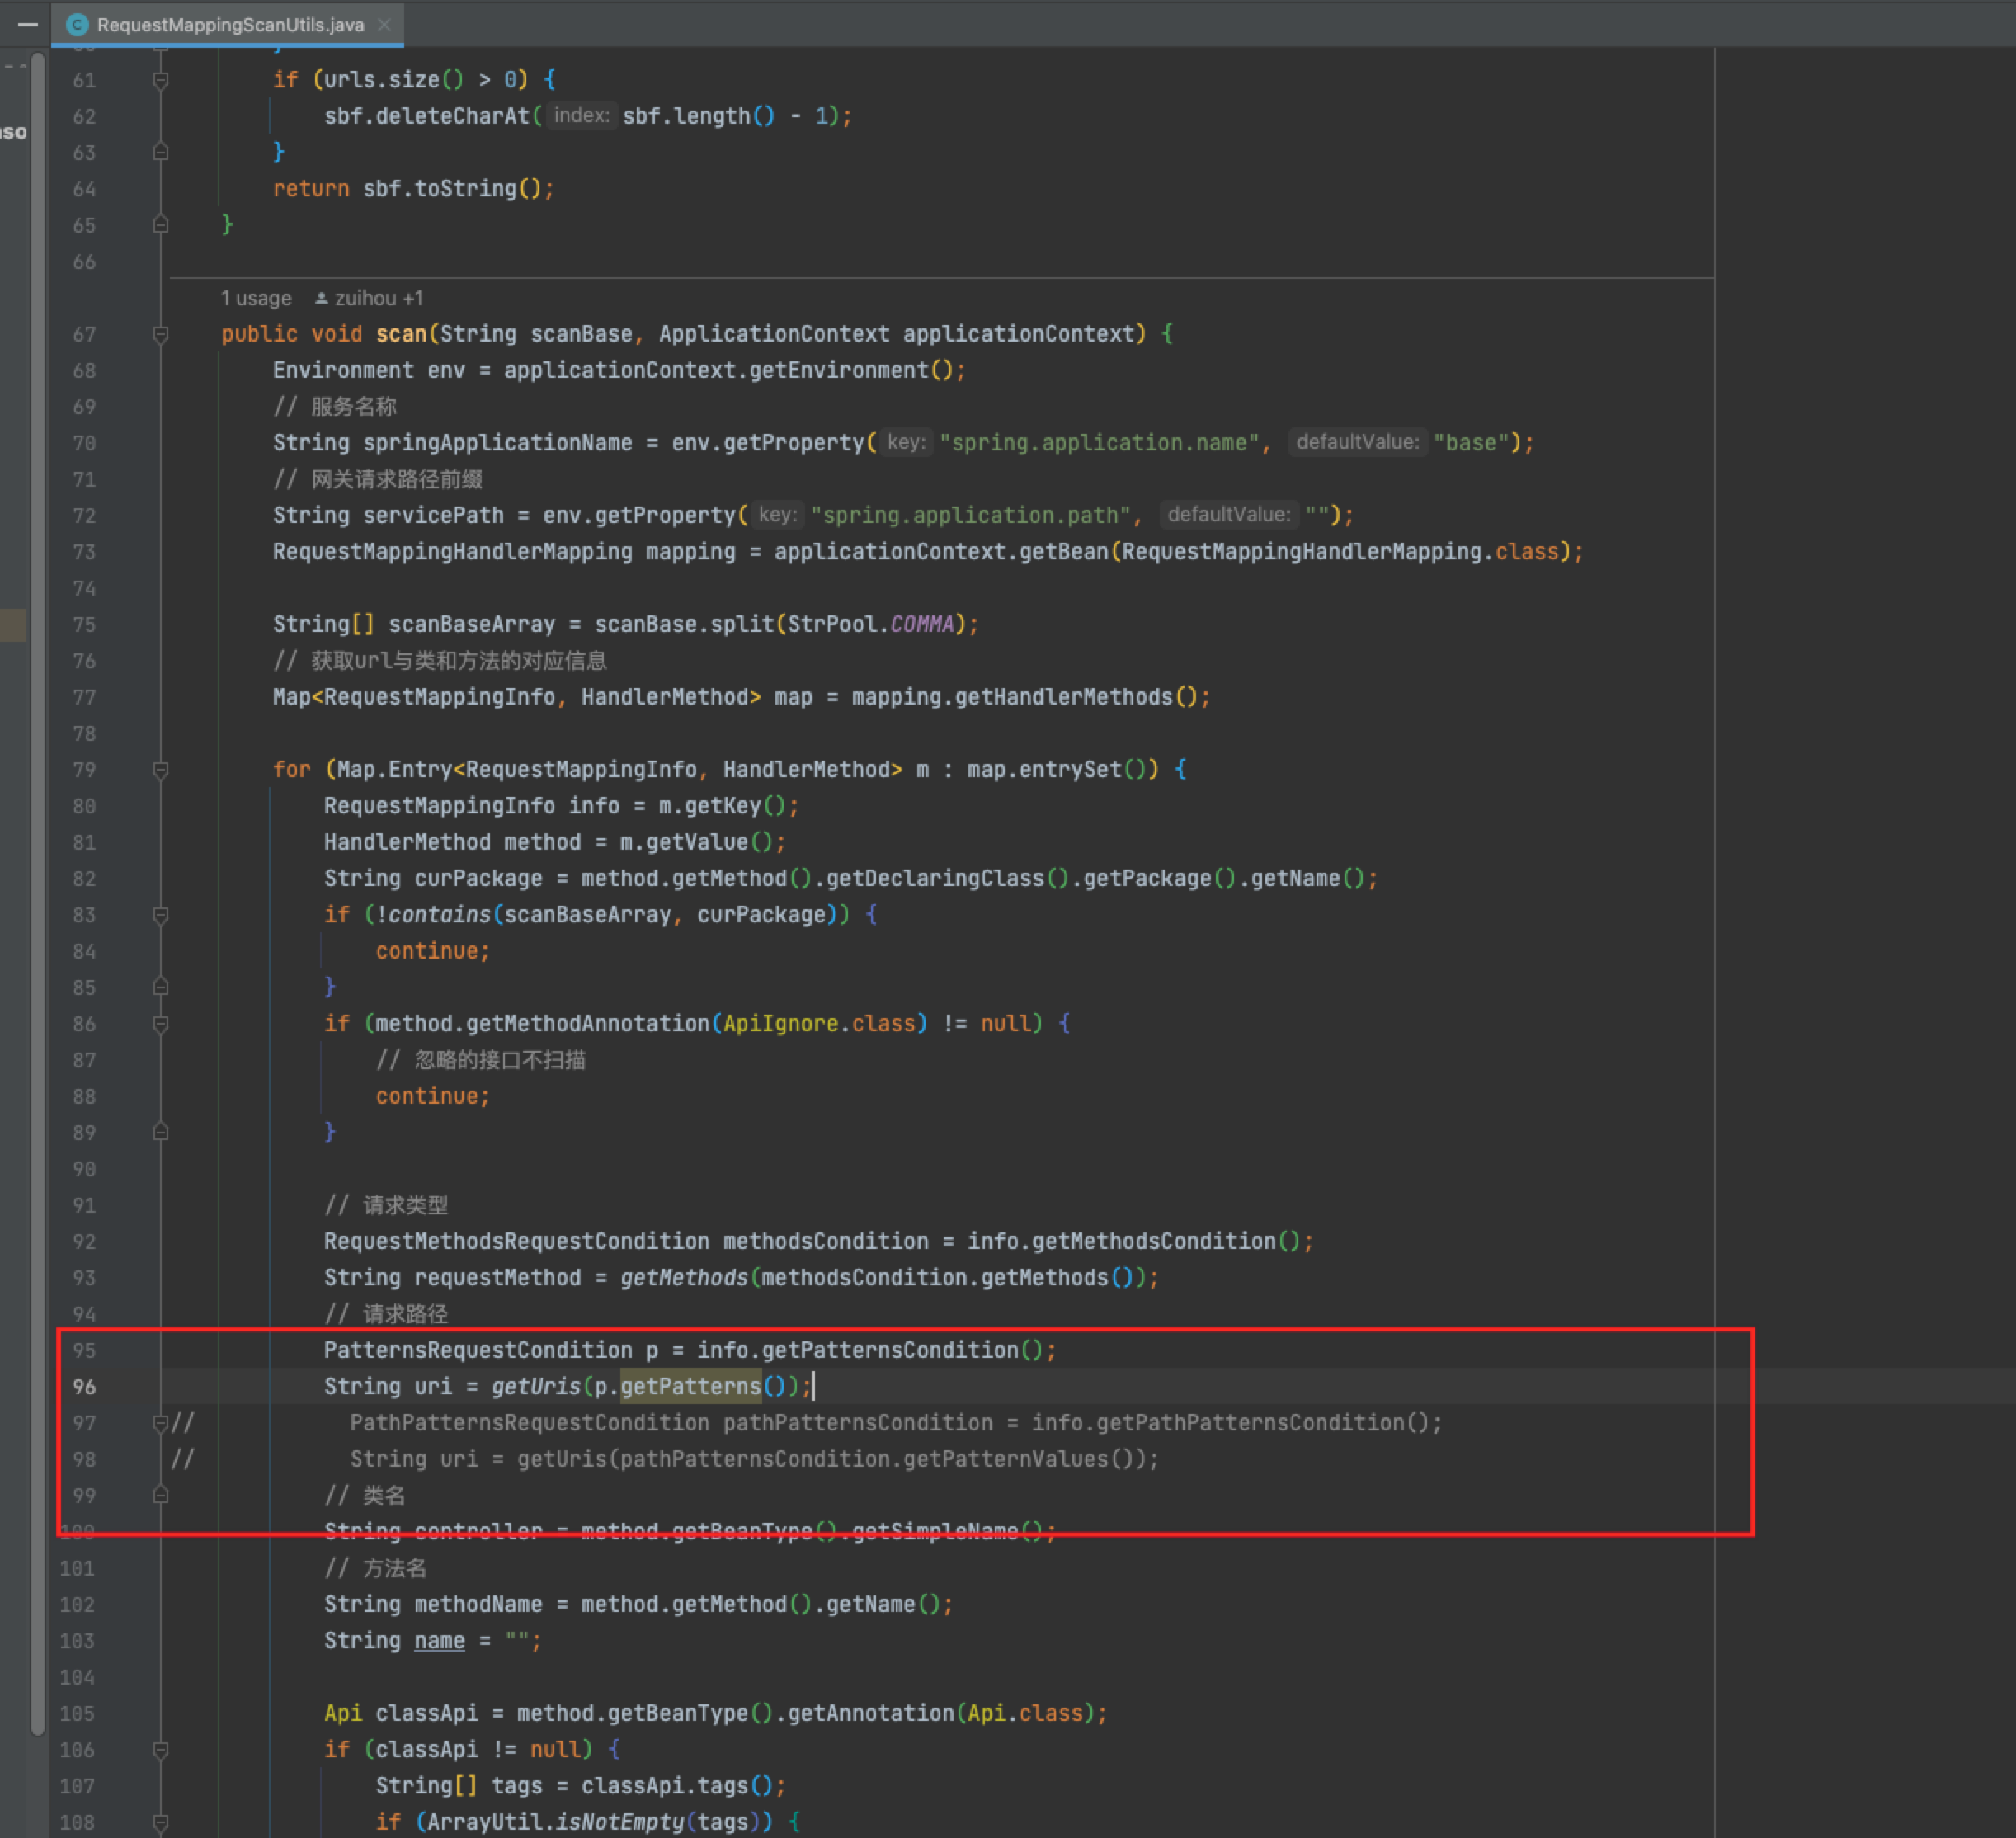The height and width of the screenshot is (1838, 2016).
Task: Click the window minimize icon
Action: click(26, 24)
